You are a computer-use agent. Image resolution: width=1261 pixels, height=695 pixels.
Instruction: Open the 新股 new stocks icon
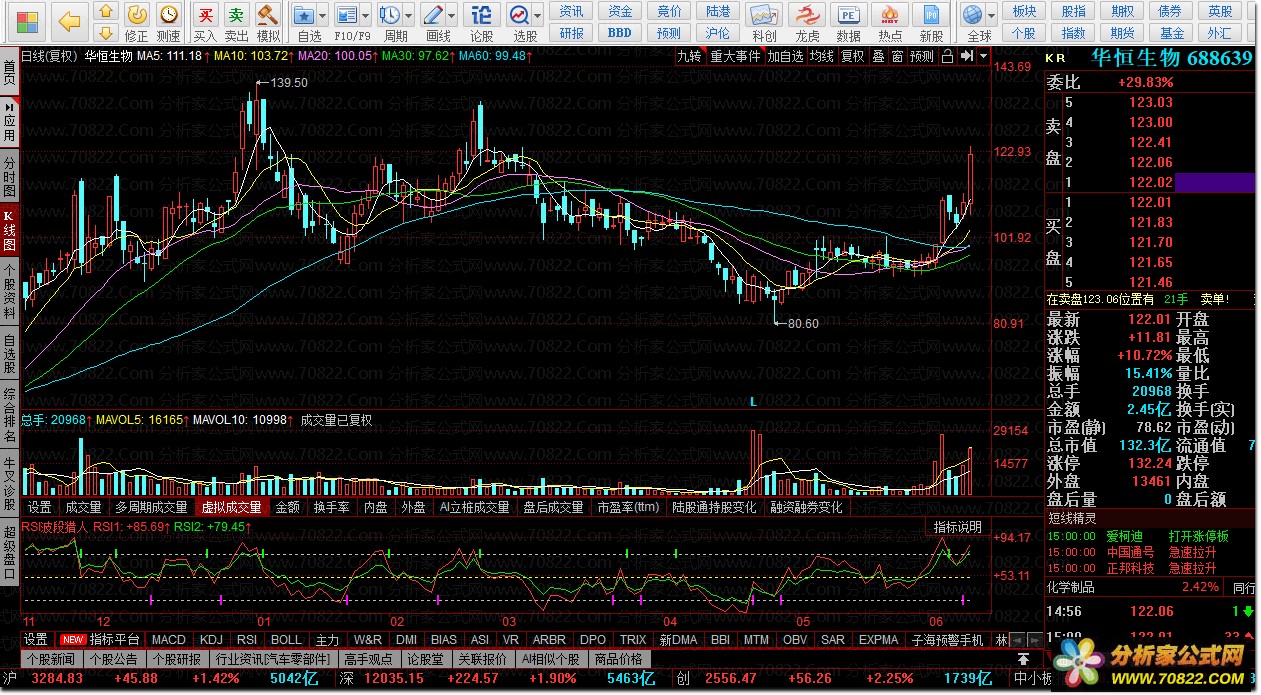point(932,22)
